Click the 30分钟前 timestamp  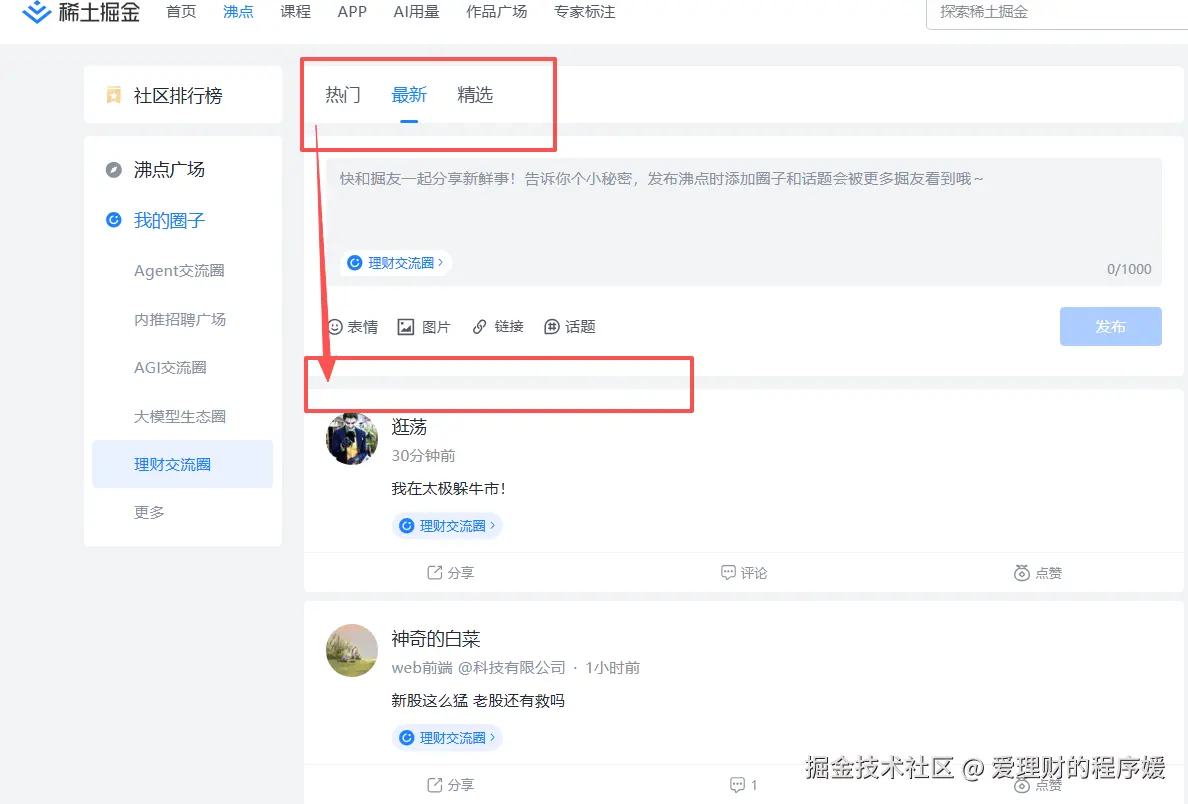pos(424,455)
